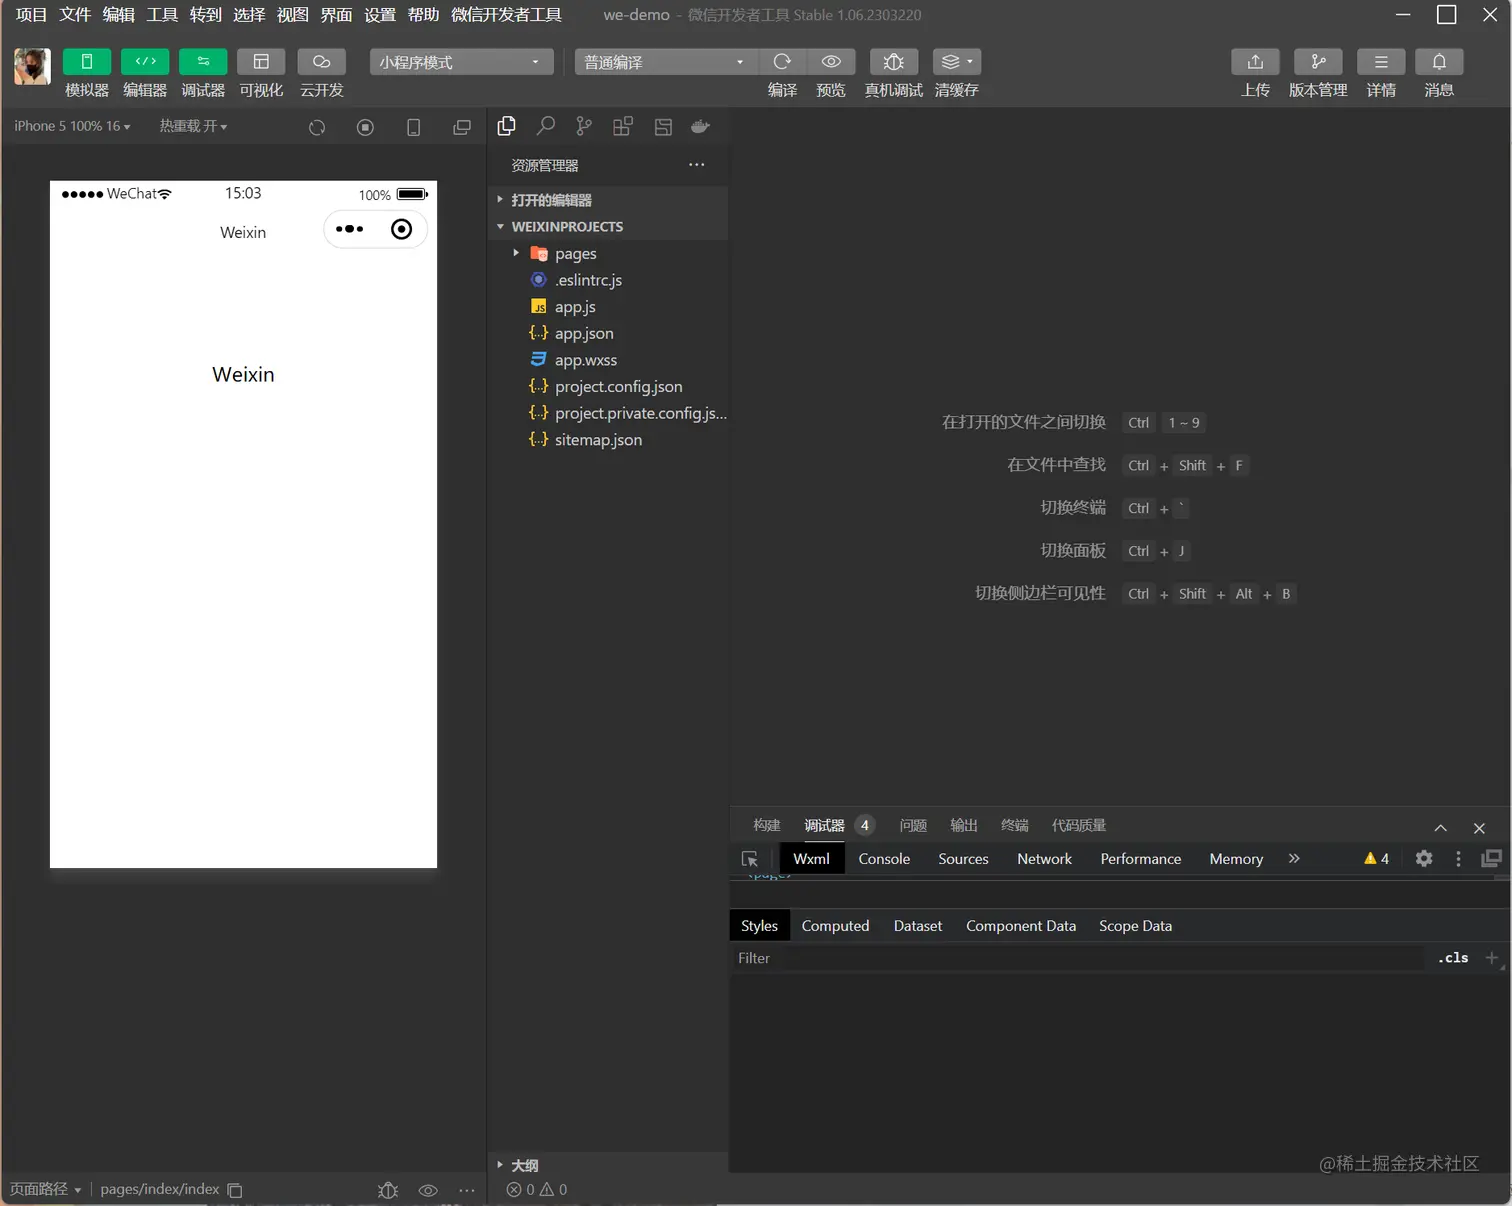Open the app.js file
This screenshot has height=1206, width=1512.
[608, 307]
